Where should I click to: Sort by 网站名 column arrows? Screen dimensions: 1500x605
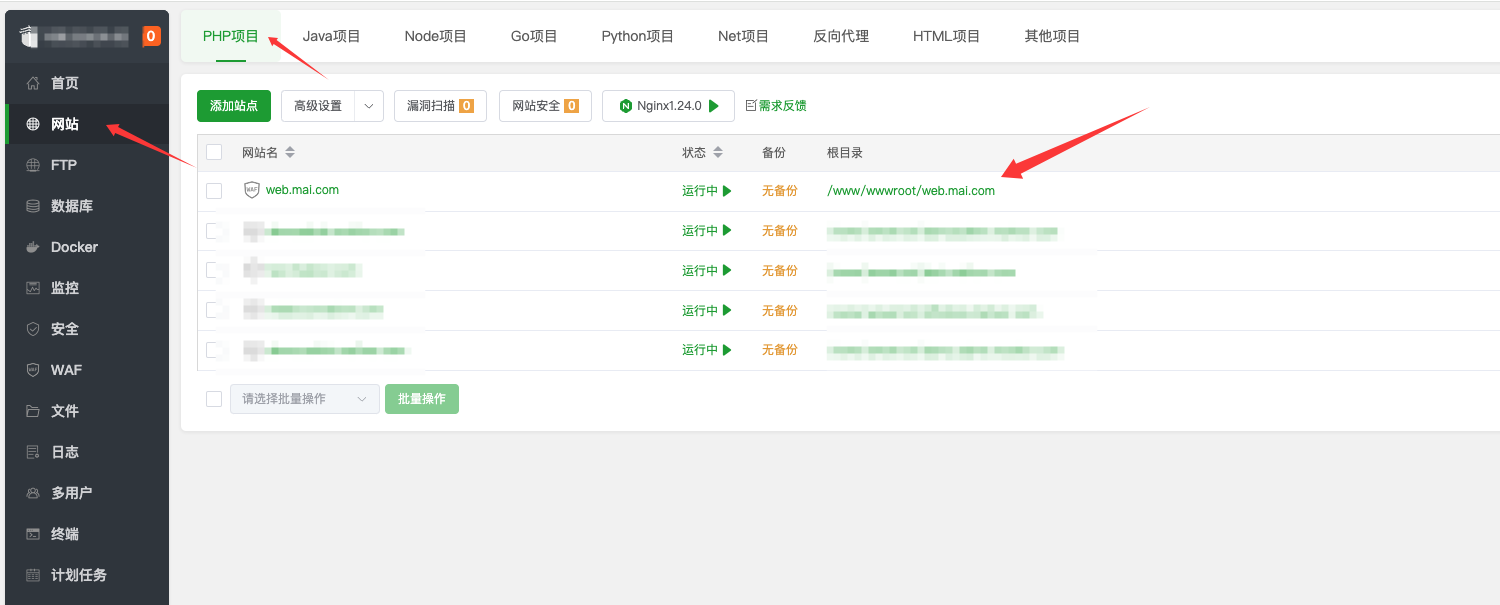pos(290,153)
